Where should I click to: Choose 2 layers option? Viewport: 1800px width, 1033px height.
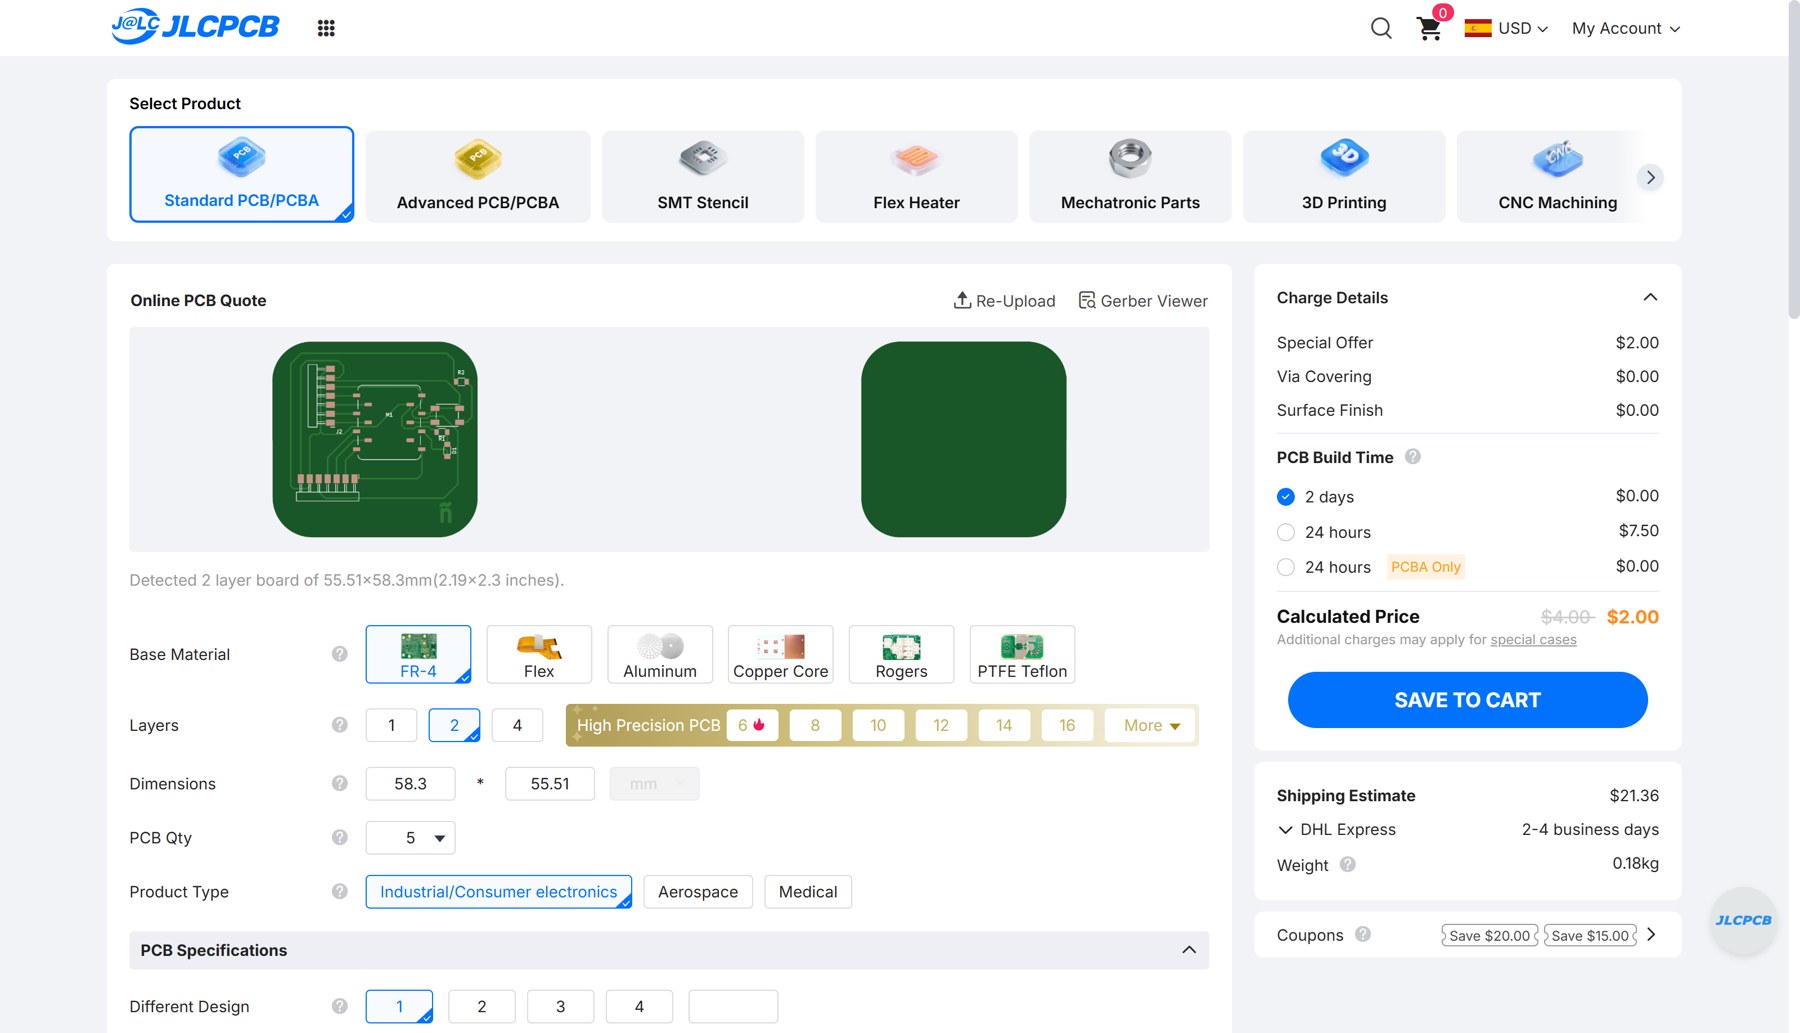[x=454, y=725]
